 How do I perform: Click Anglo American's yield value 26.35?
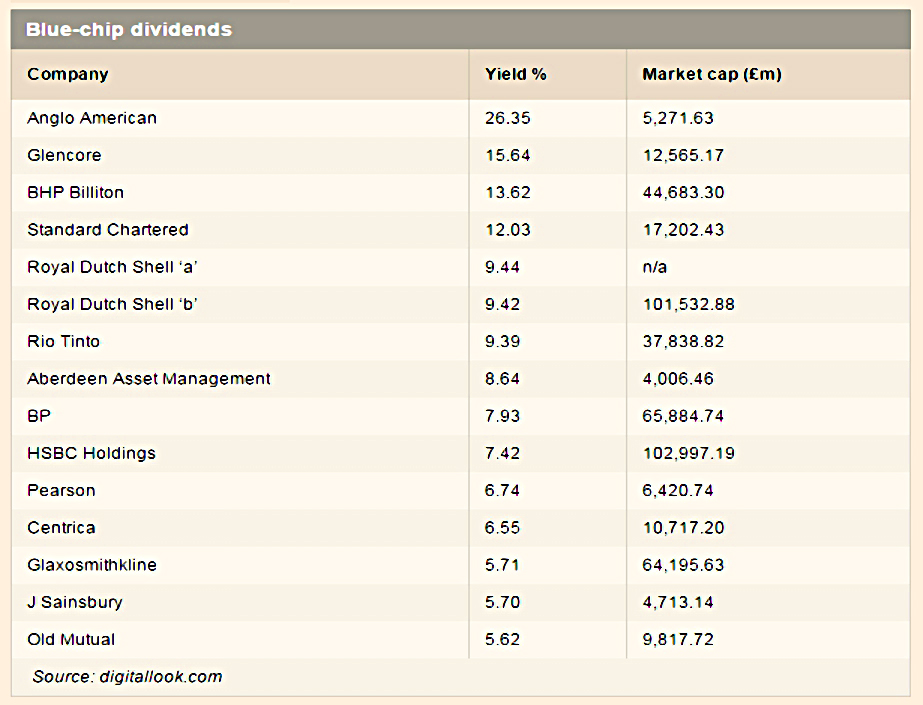[507, 118]
